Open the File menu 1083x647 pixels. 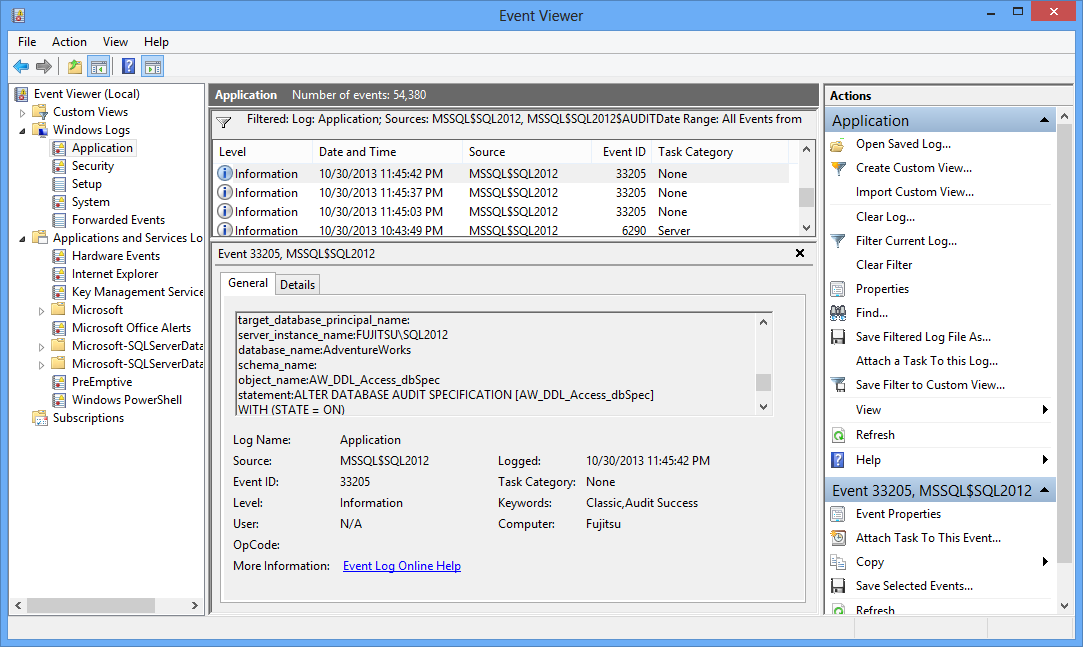[27, 42]
